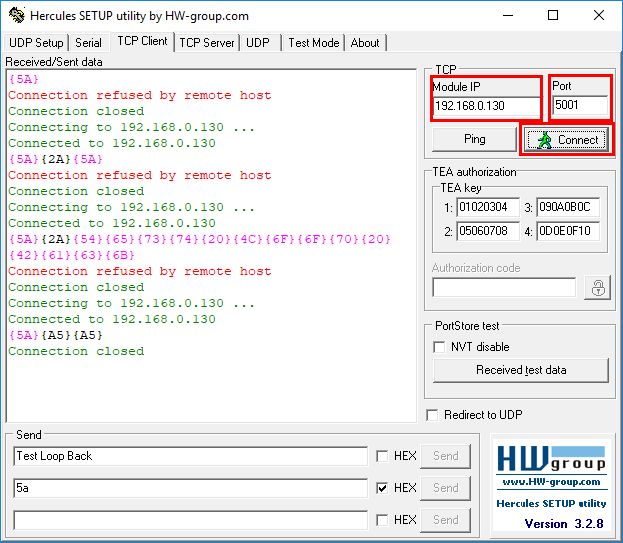Close the Hercules SETUP utility window
Screen dimensions: 623x543
pyautogui.click(x=599, y=15)
